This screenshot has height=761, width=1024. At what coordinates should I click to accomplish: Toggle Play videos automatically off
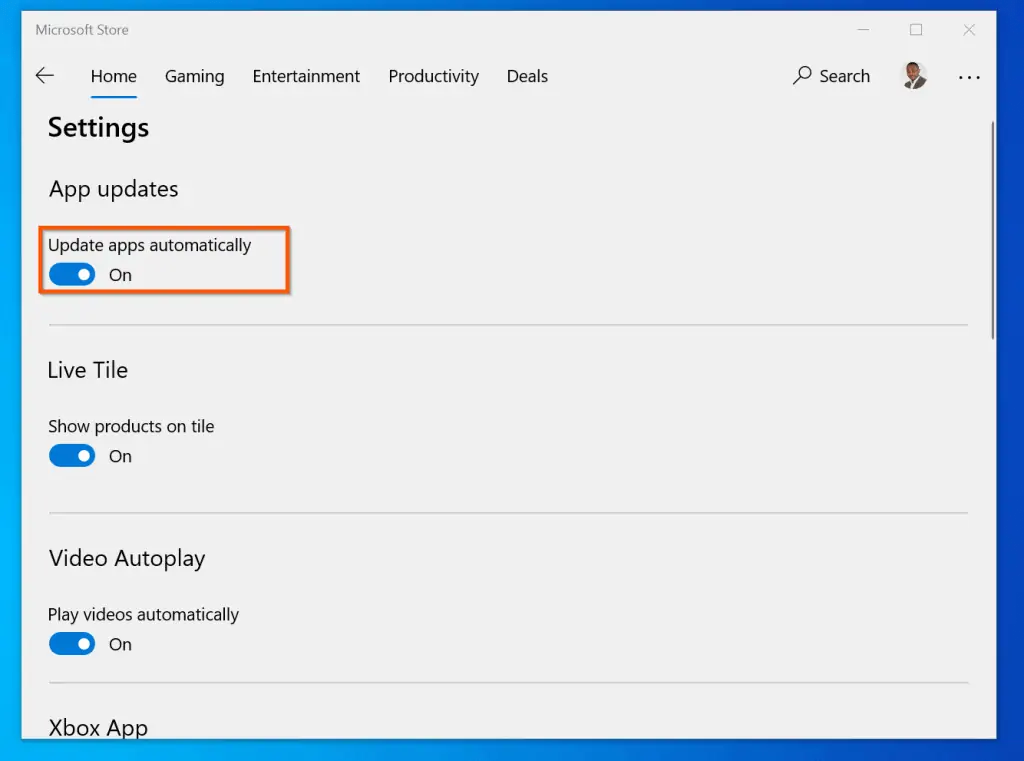point(72,644)
